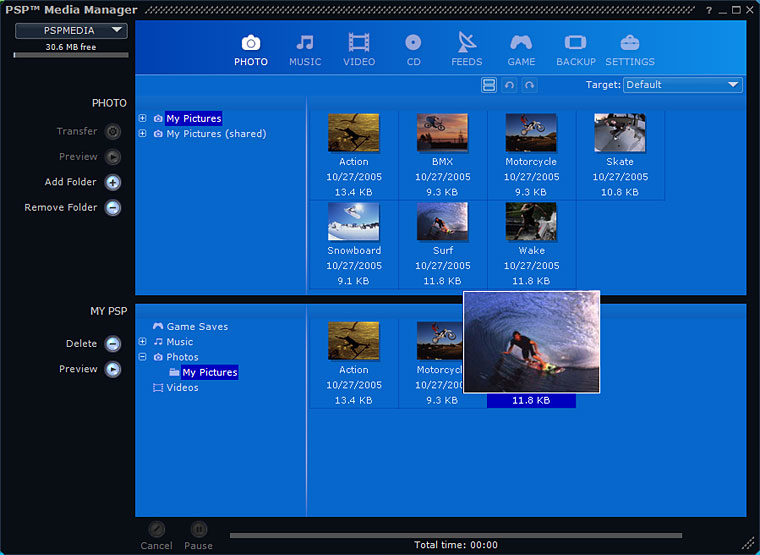Screen dimensions: 760x555
Task: Switch to the VIDEO section
Action: click(x=359, y=43)
